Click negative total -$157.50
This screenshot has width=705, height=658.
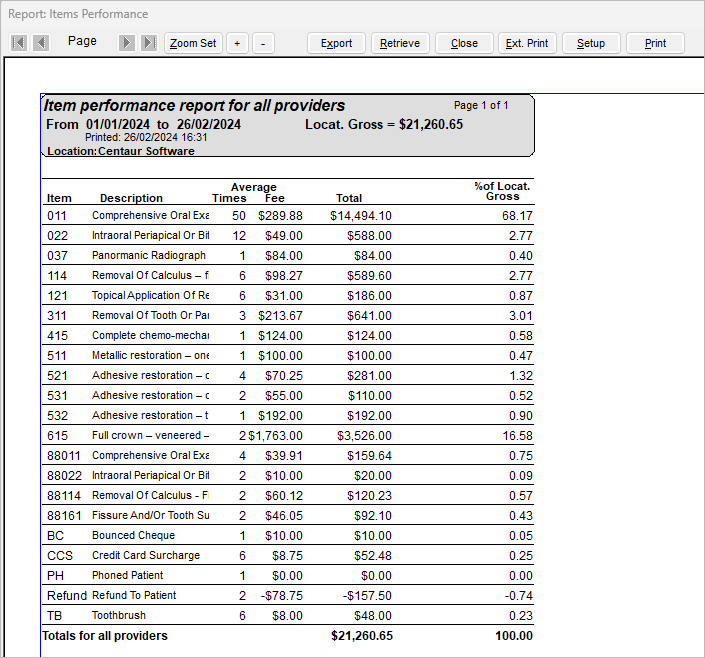367,596
